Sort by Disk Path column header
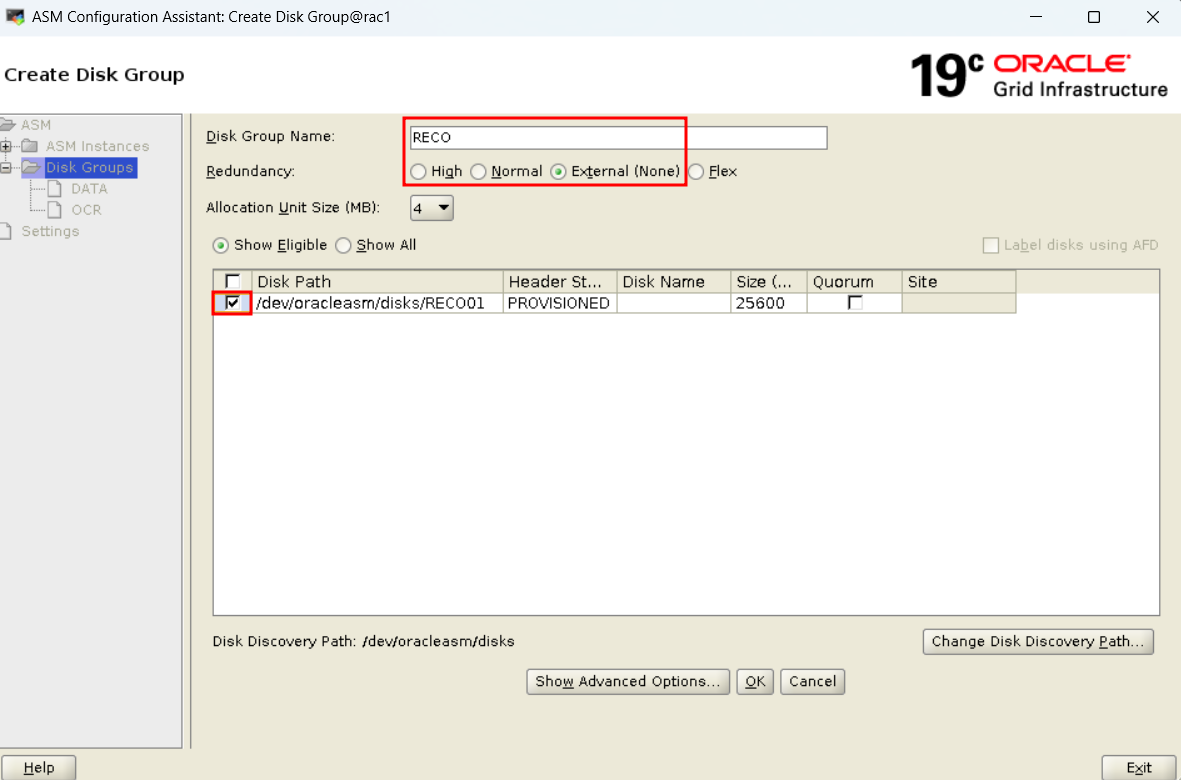 (x=377, y=282)
